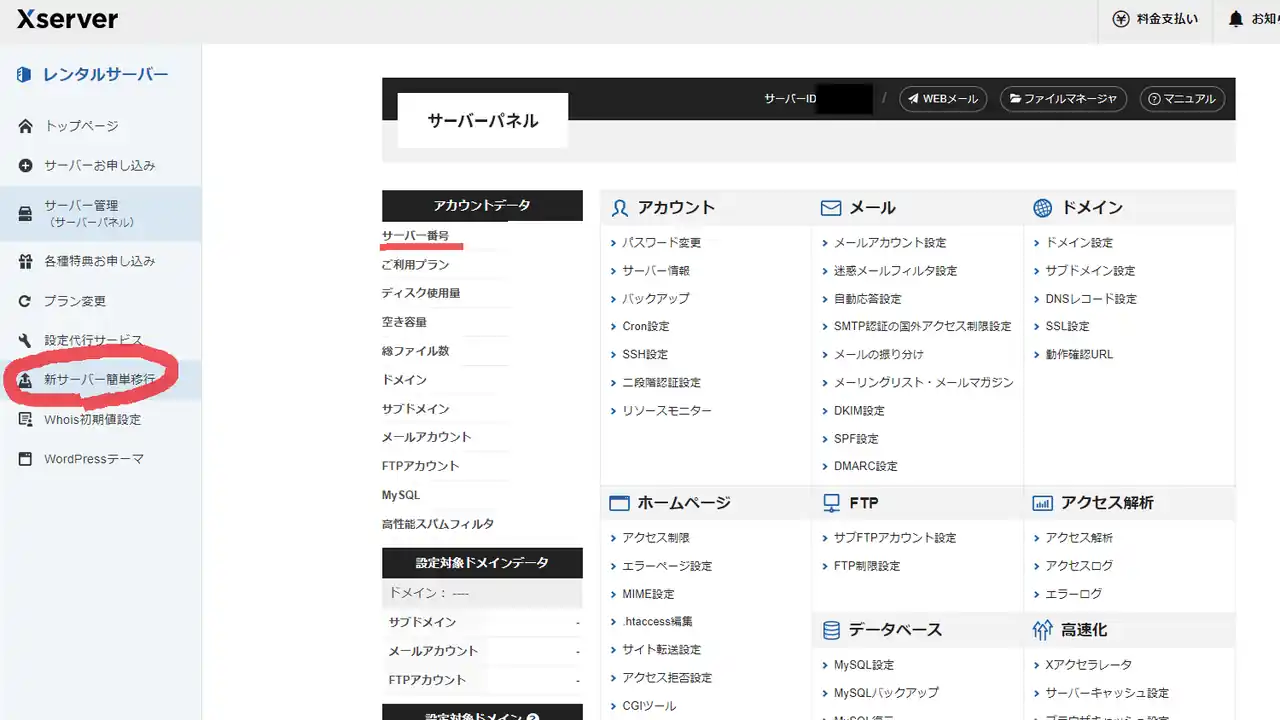
Task: Click the サーバーお申し込み plus icon
Action: tap(26, 165)
